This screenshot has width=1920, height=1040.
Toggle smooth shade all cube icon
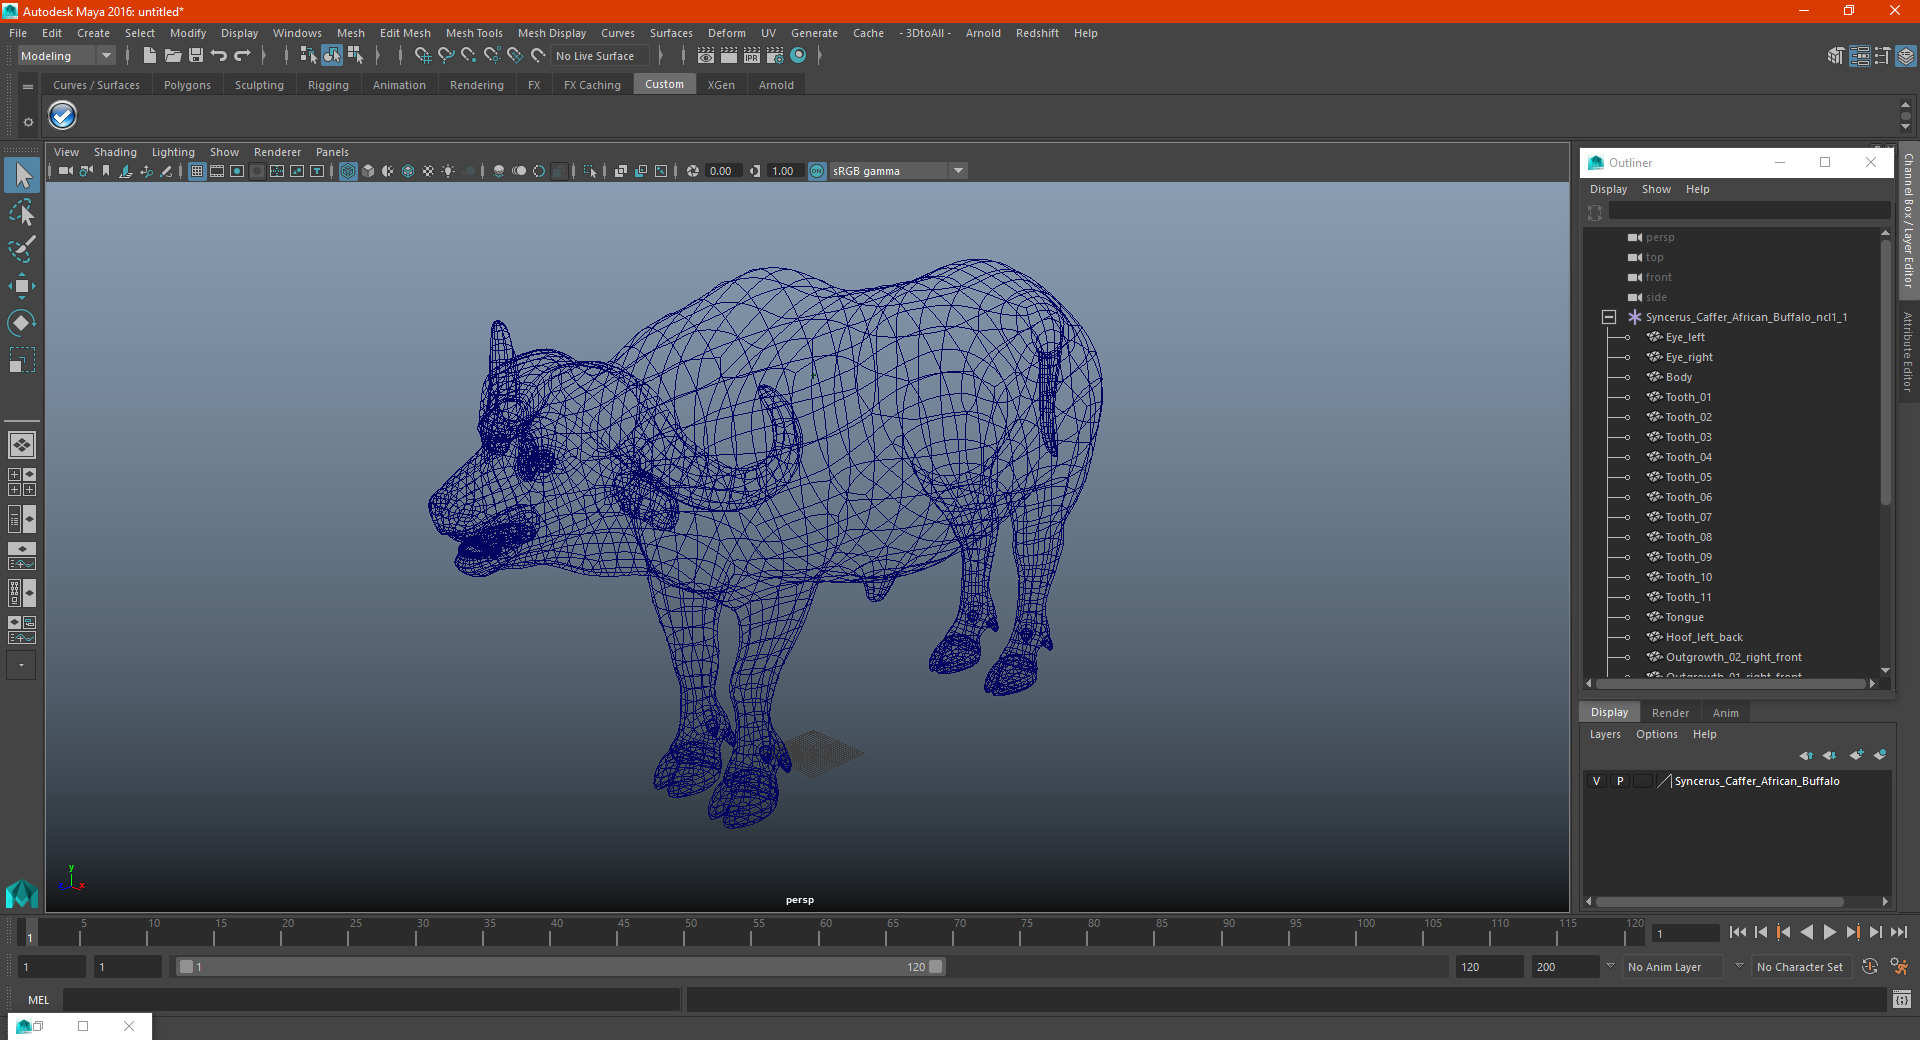[368, 171]
